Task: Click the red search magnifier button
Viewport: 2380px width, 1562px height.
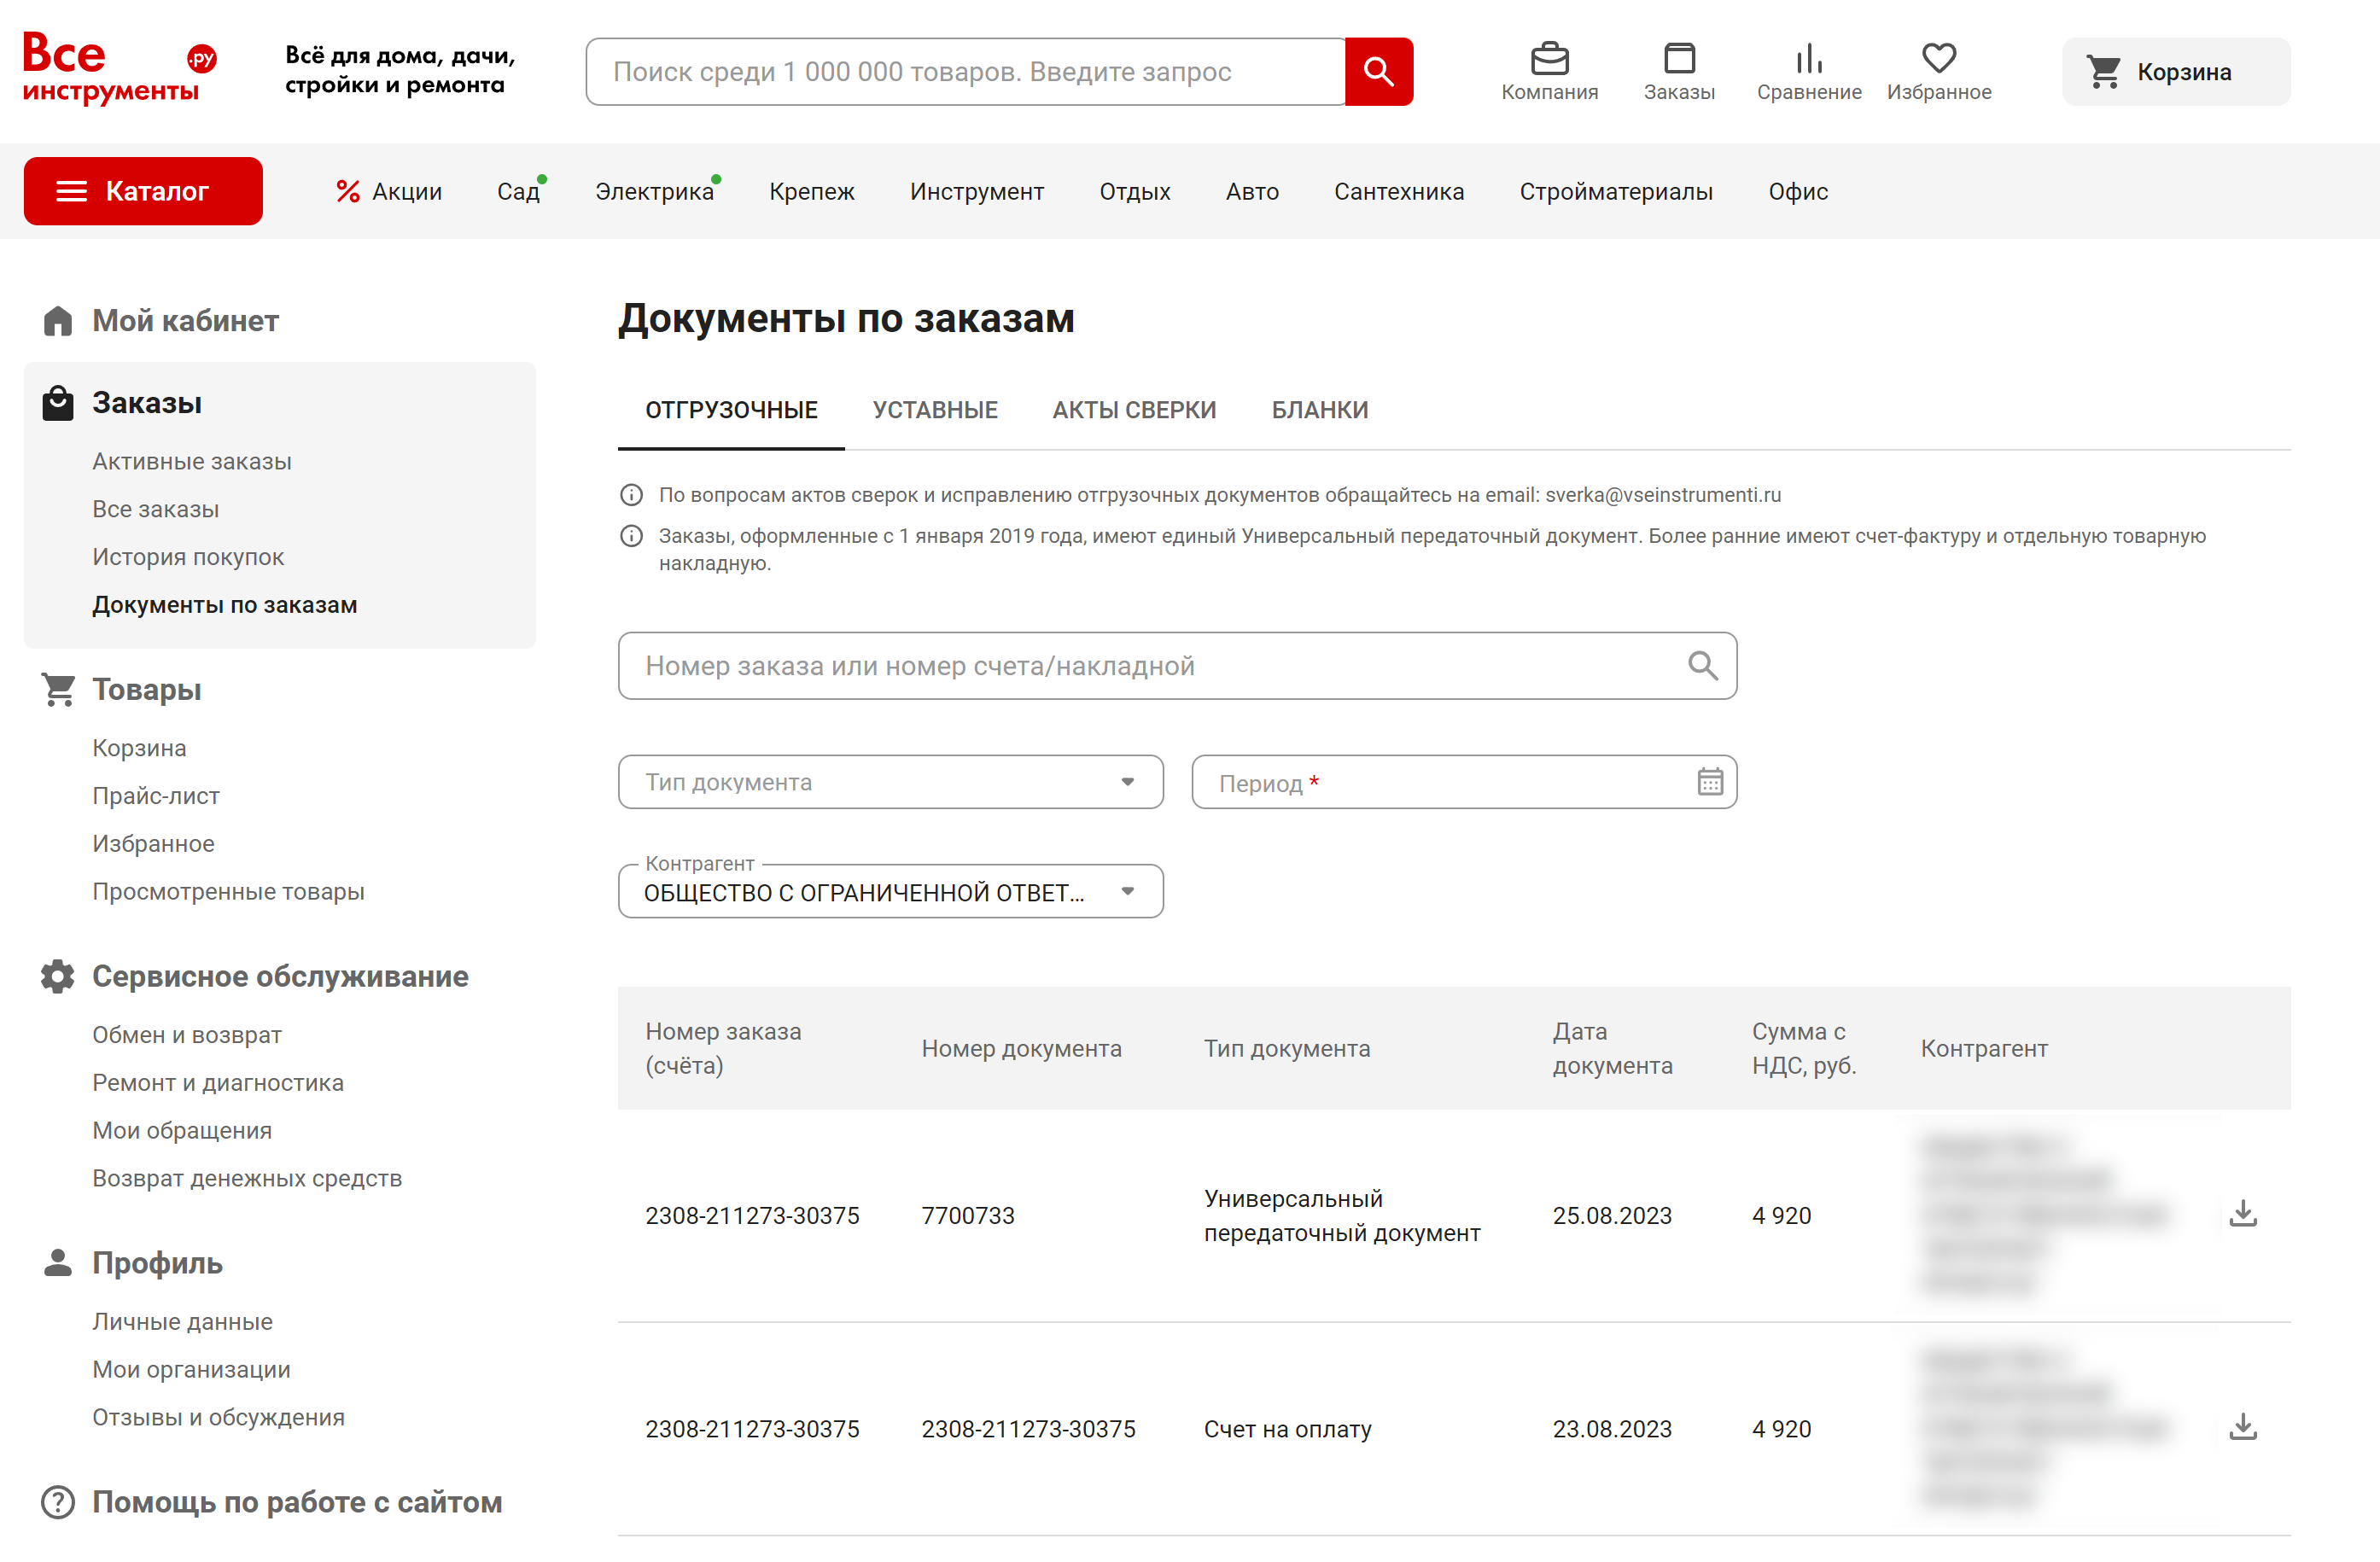Action: pyautogui.click(x=1378, y=72)
